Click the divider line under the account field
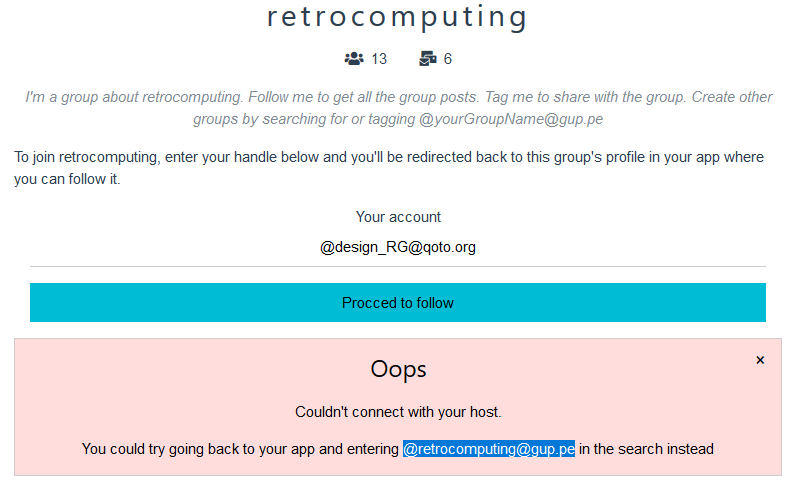This screenshot has width=794, height=496. pos(398,267)
